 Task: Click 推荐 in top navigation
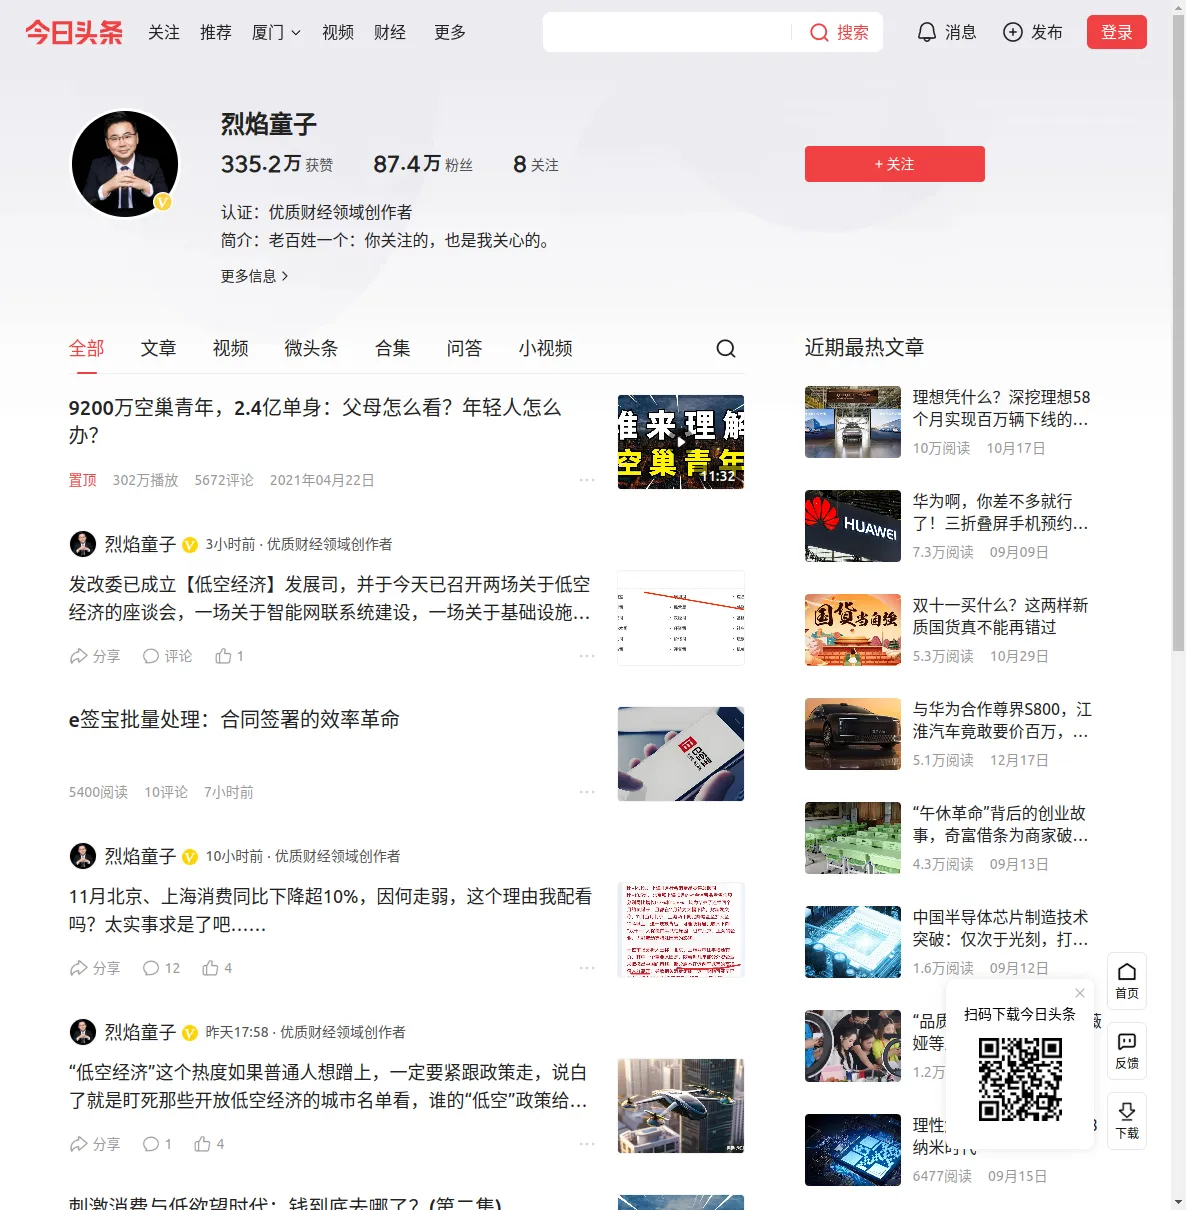[x=216, y=33]
